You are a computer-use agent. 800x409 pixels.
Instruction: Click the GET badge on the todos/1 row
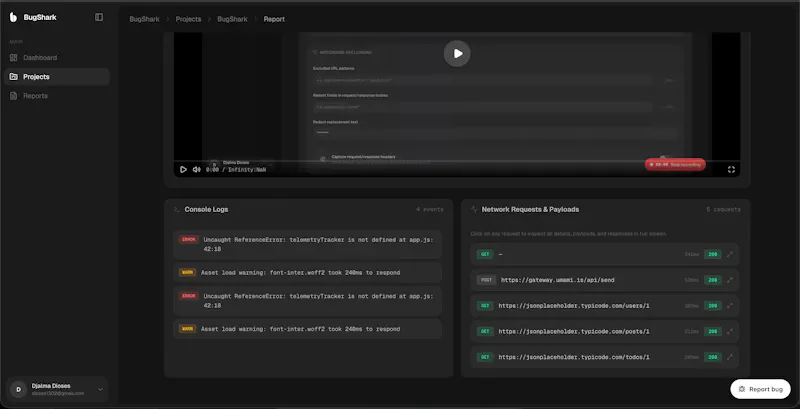[x=485, y=357]
